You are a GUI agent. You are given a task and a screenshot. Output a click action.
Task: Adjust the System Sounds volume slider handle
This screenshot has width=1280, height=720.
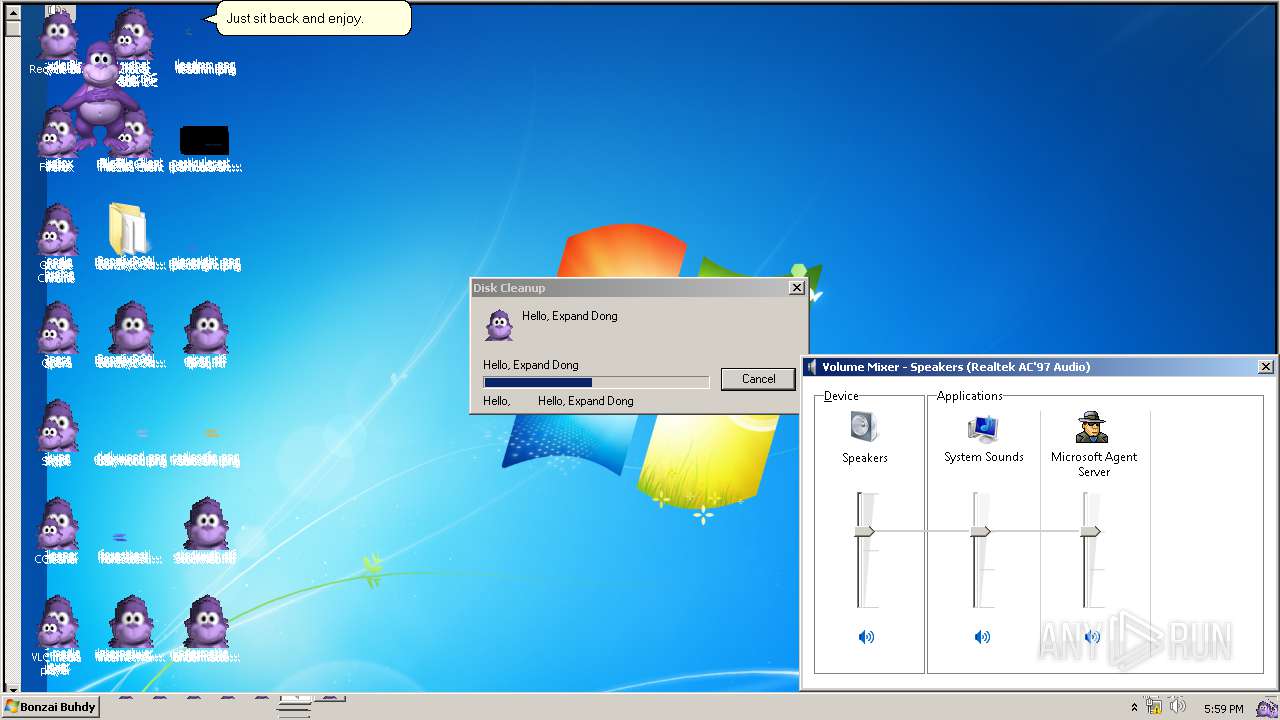[x=981, y=532]
